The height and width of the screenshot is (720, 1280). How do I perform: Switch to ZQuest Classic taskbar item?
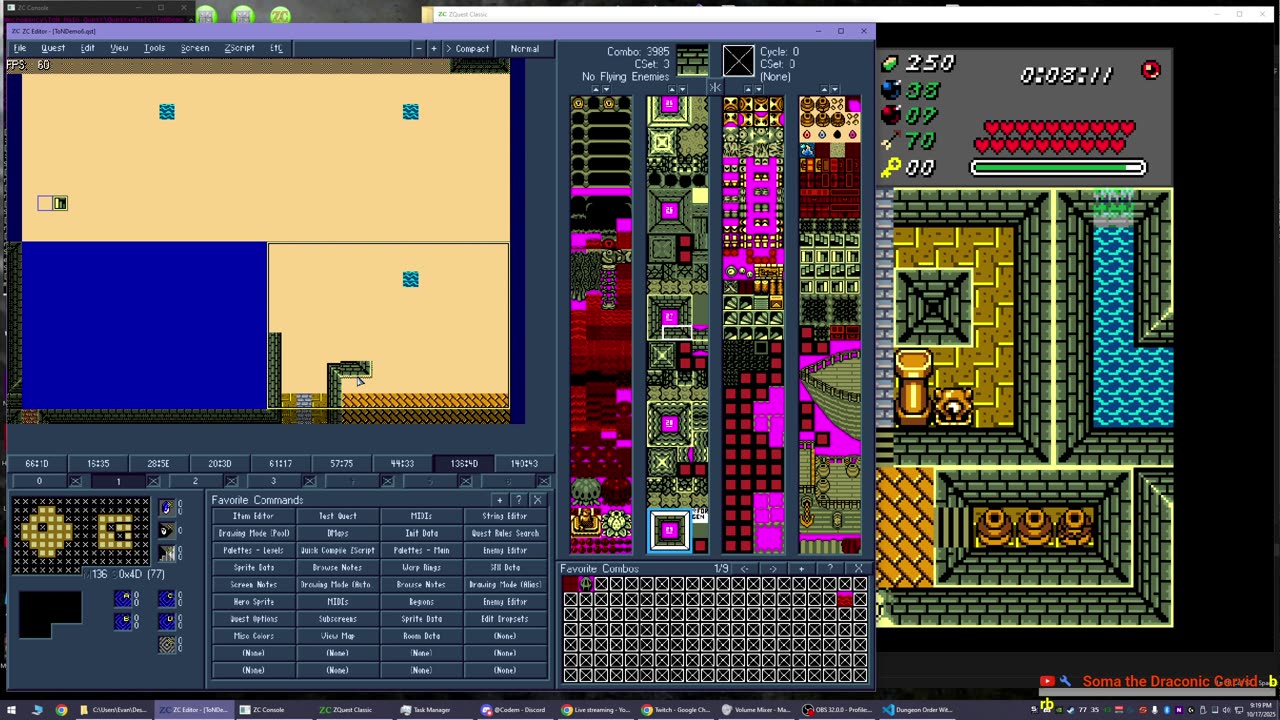click(x=347, y=710)
